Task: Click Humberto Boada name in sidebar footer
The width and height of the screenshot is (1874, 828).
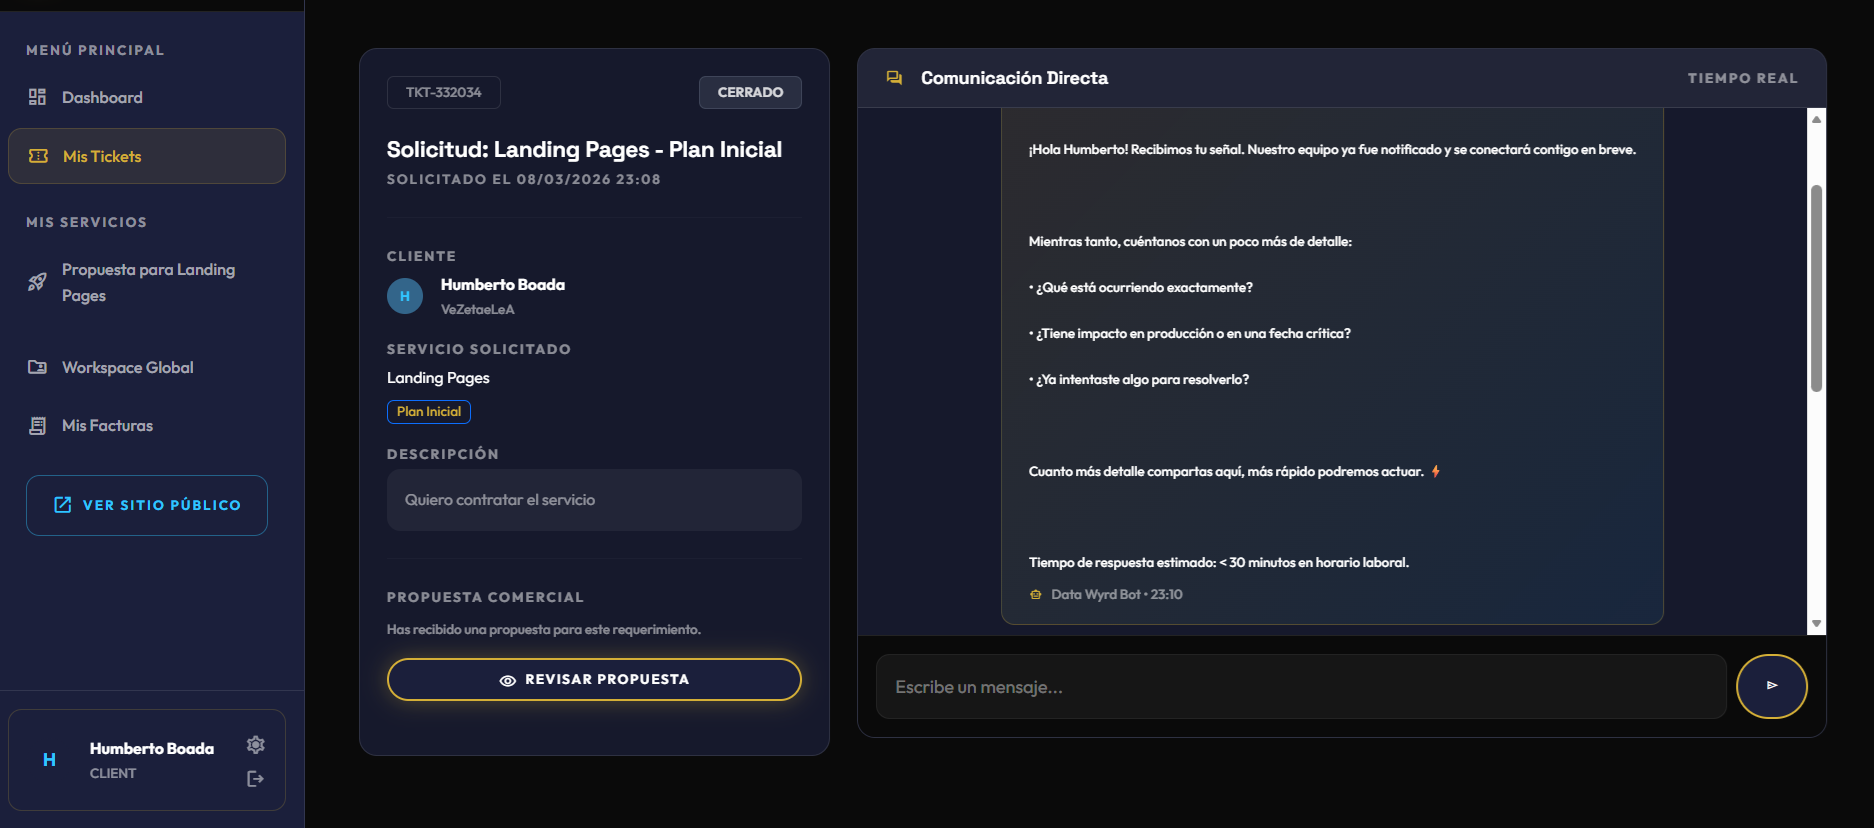Action: pos(152,748)
